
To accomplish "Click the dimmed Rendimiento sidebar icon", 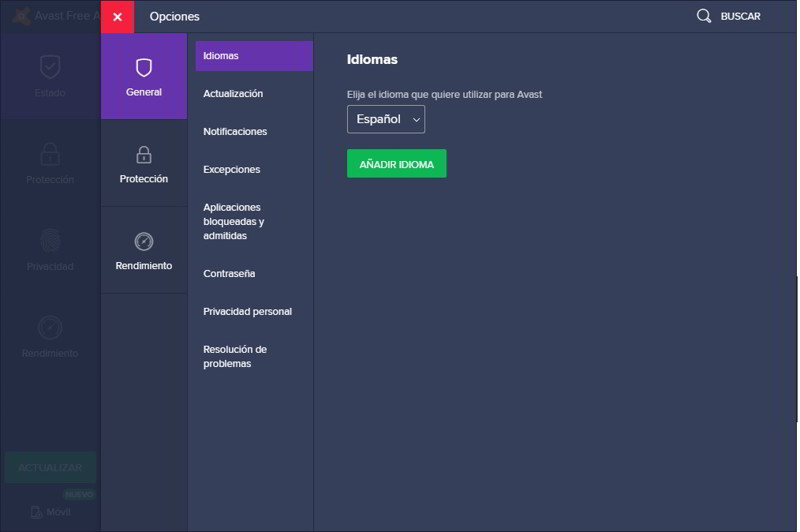I will tap(50, 327).
